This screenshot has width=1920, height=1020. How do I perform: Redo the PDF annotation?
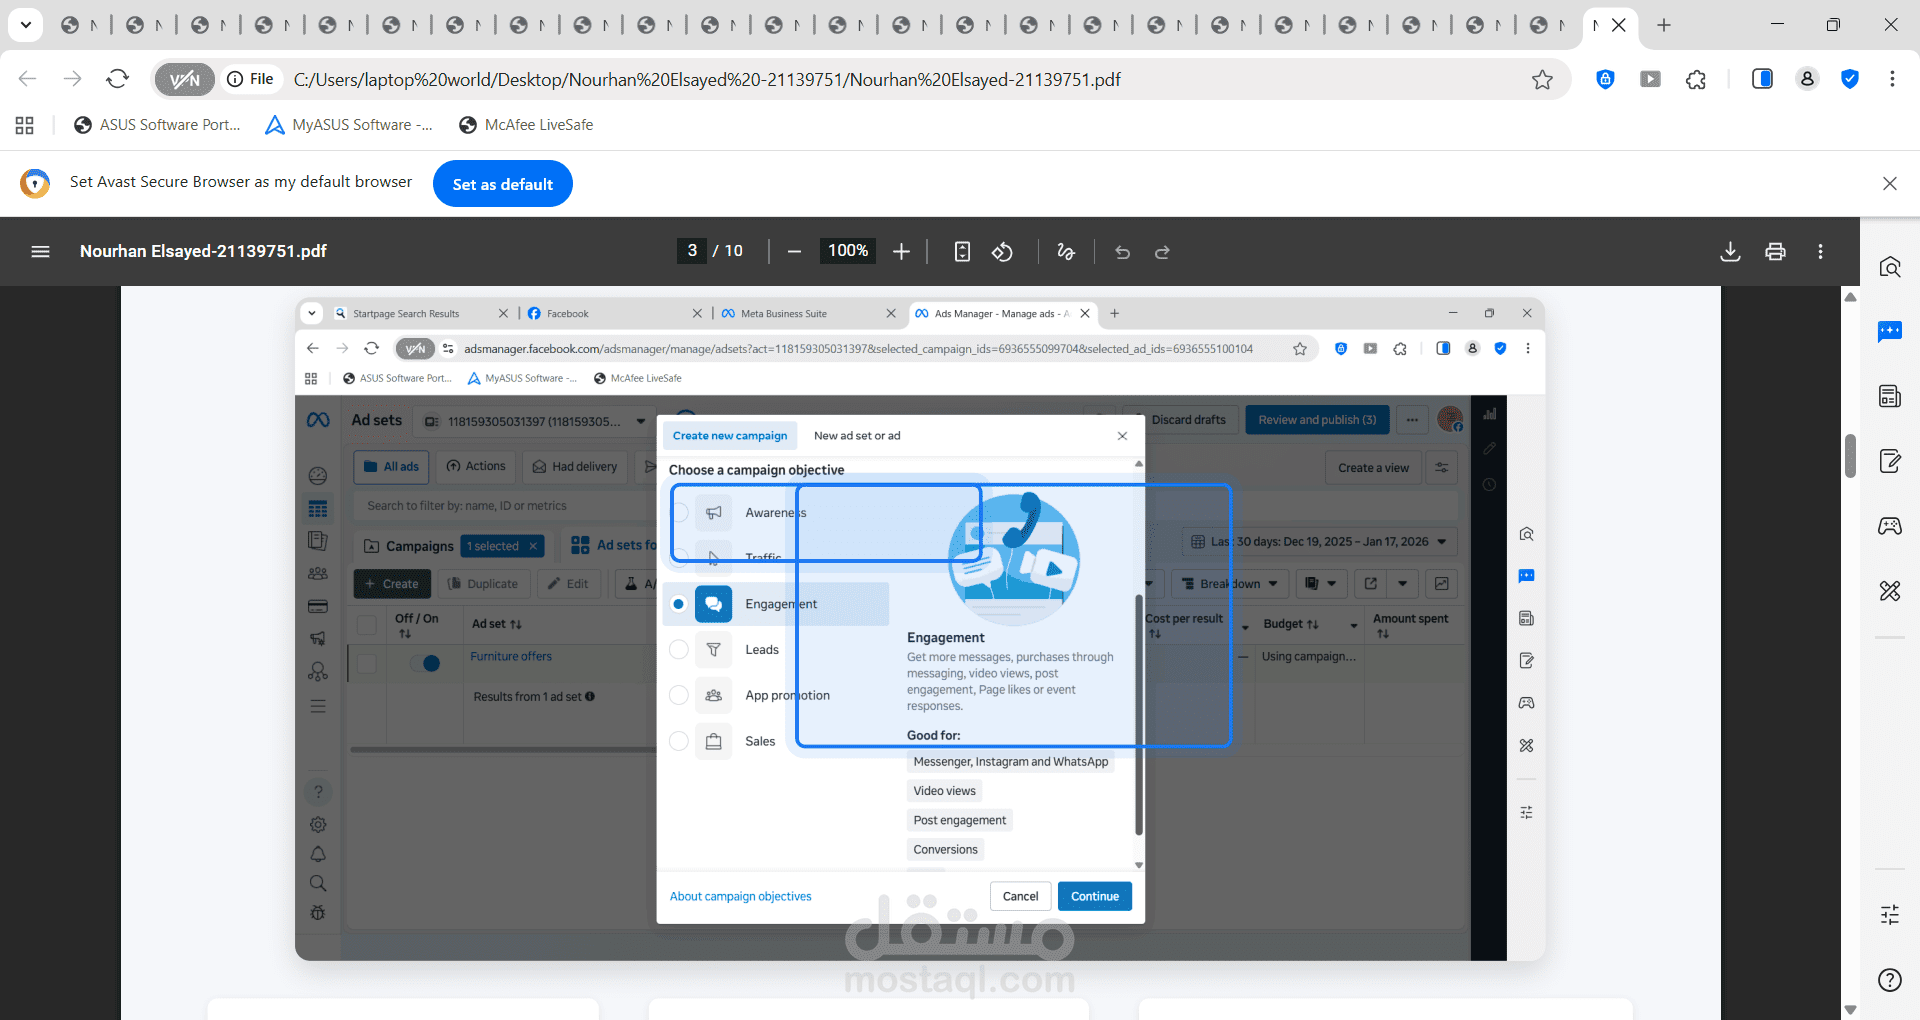tap(1162, 252)
